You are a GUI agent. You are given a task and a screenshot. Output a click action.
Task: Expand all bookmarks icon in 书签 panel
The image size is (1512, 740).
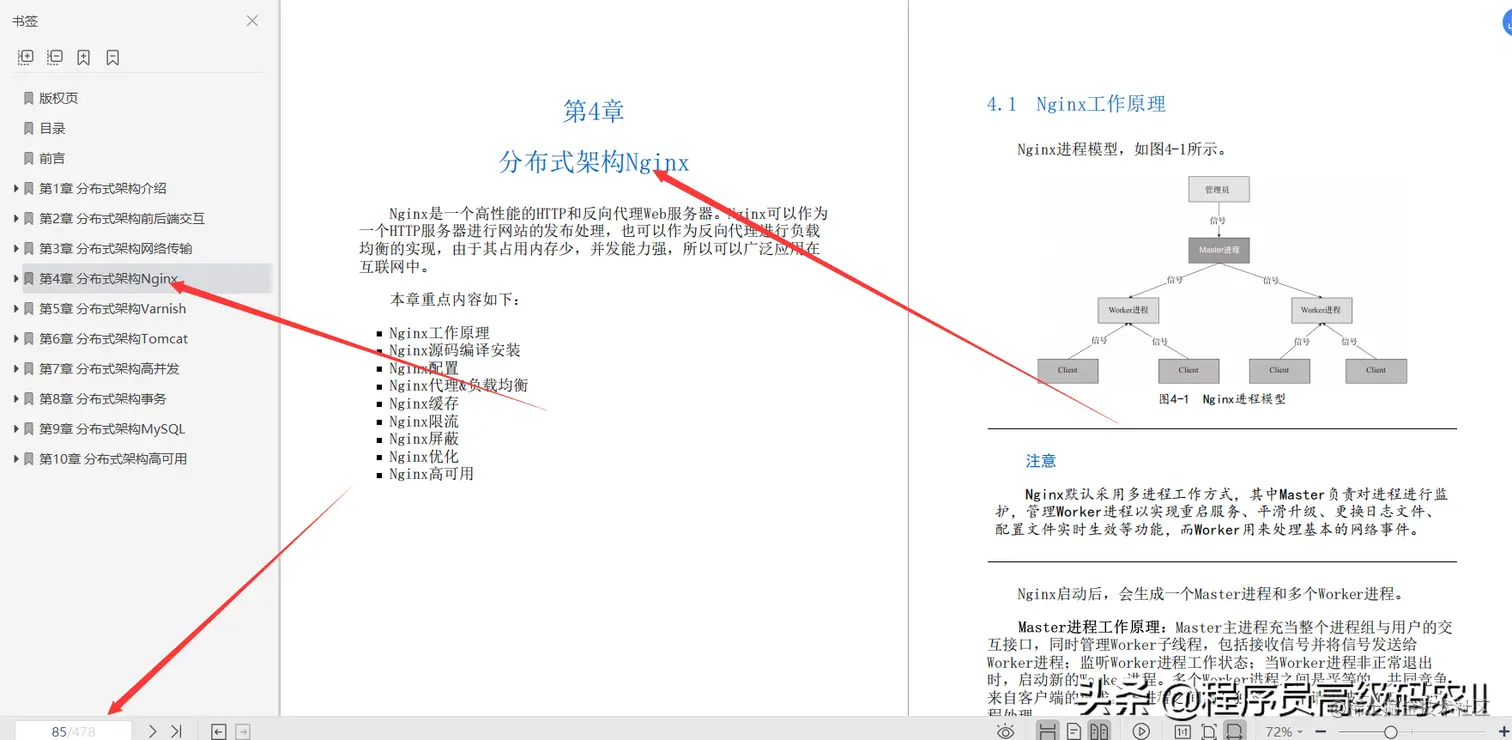point(26,57)
